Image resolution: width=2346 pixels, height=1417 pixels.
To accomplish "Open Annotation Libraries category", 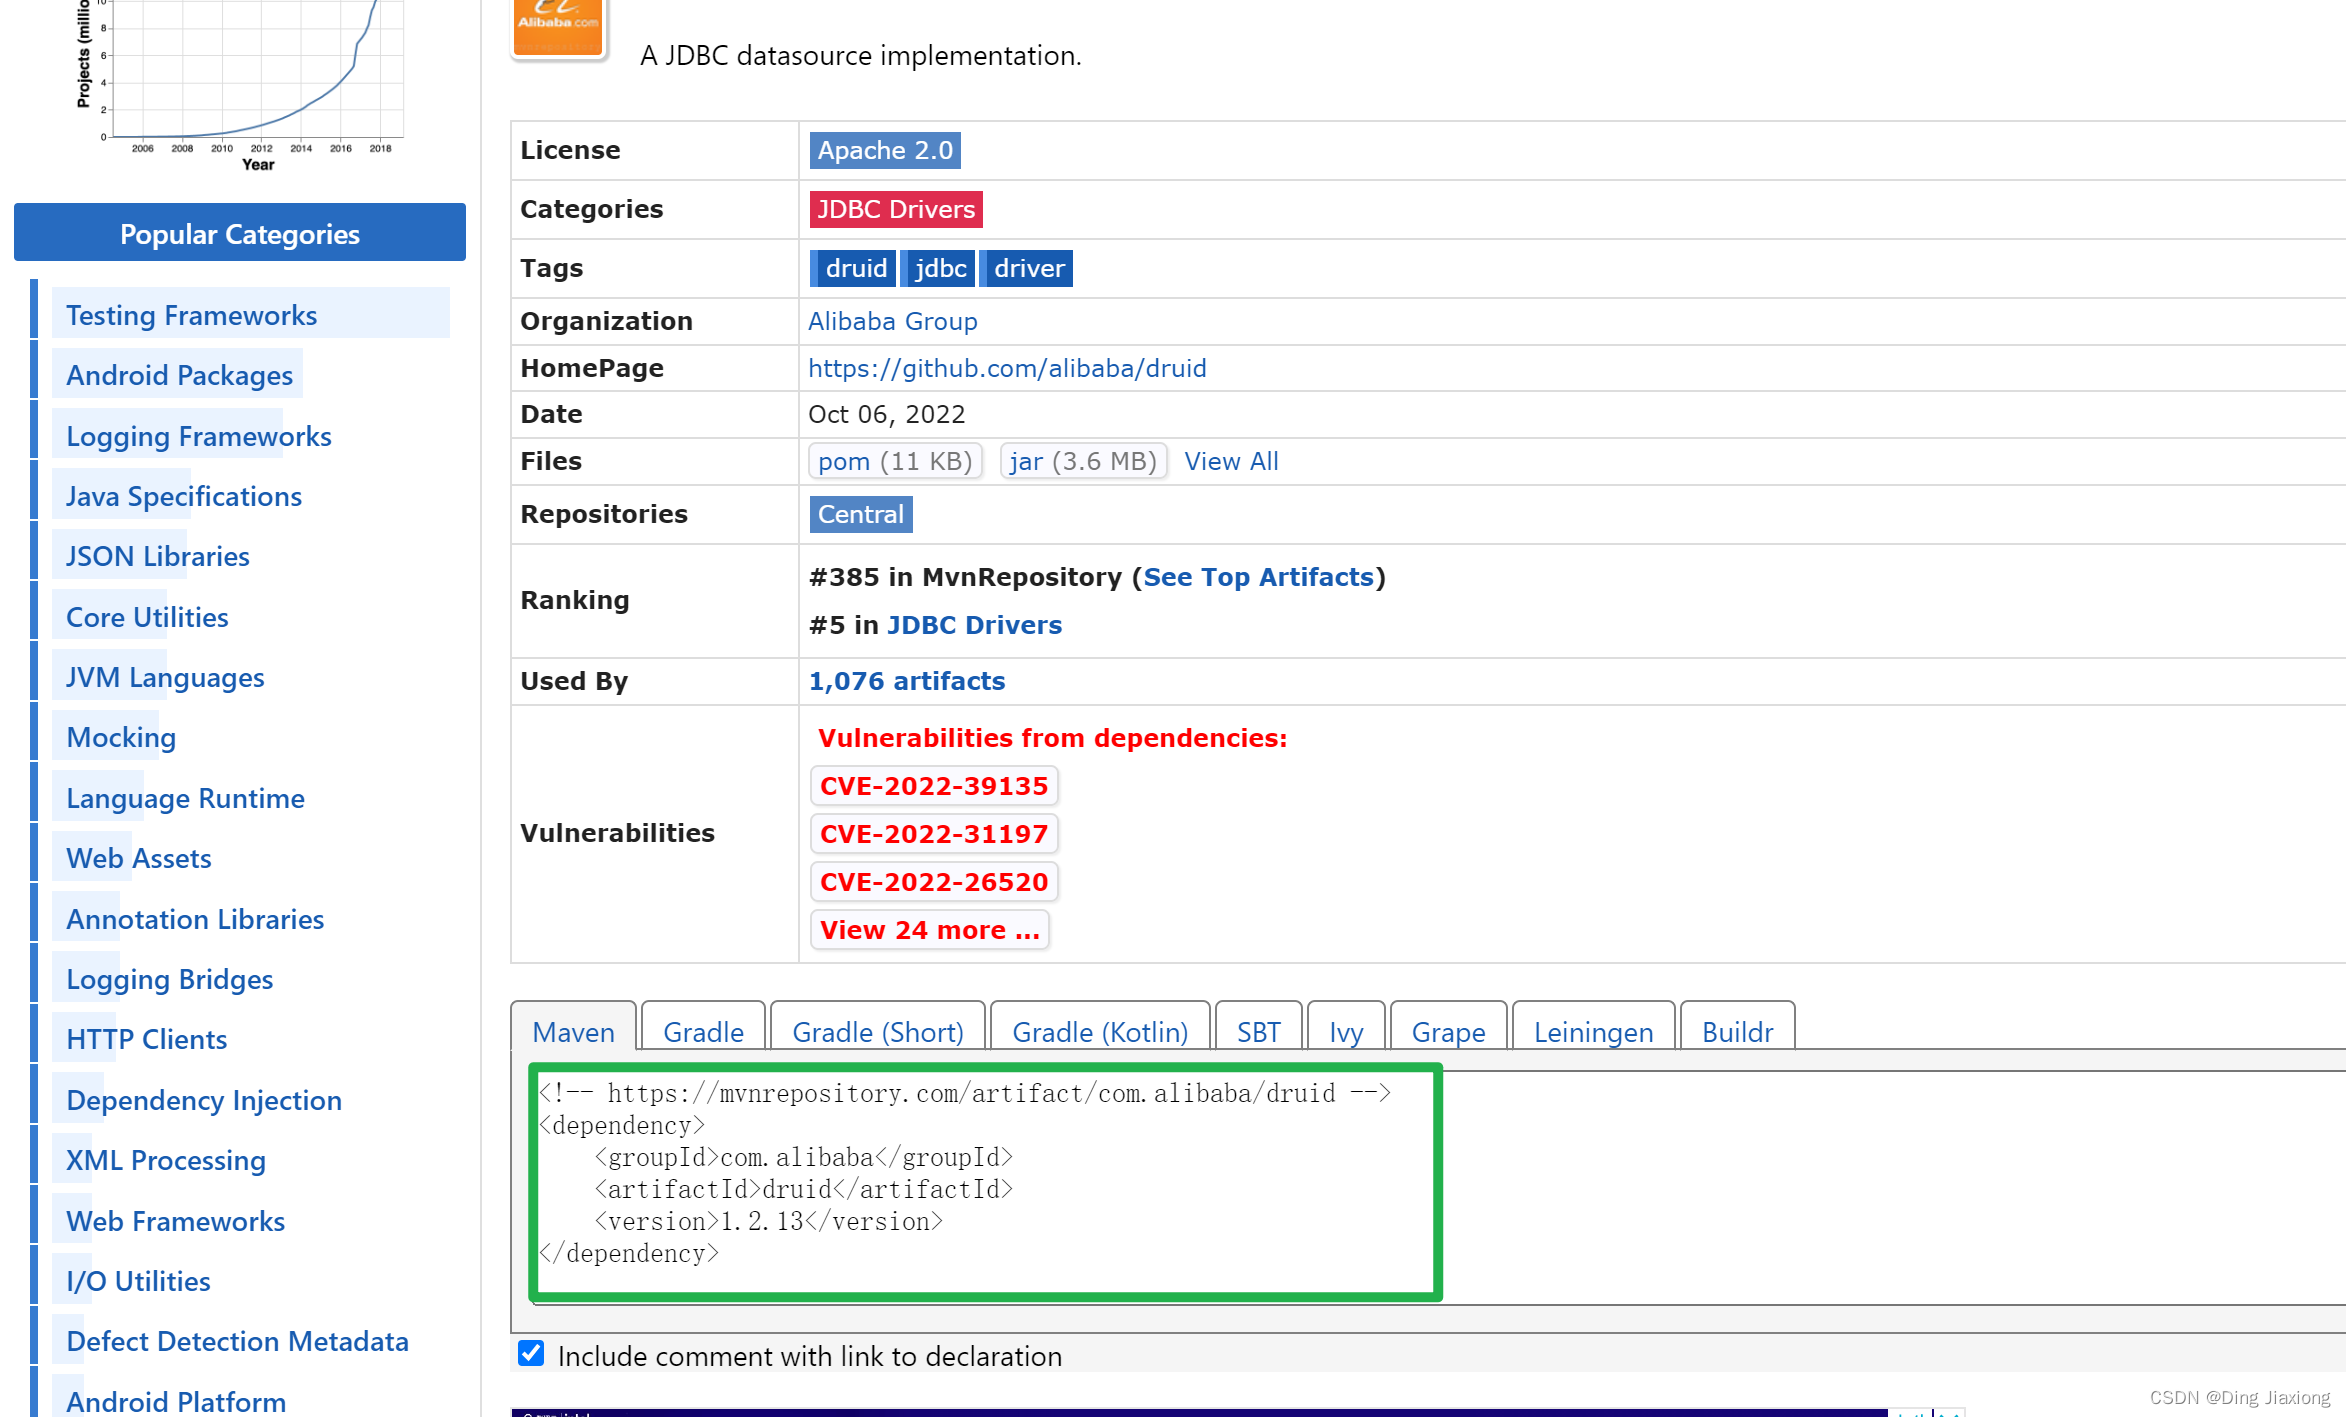I will (x=195, y=919).
